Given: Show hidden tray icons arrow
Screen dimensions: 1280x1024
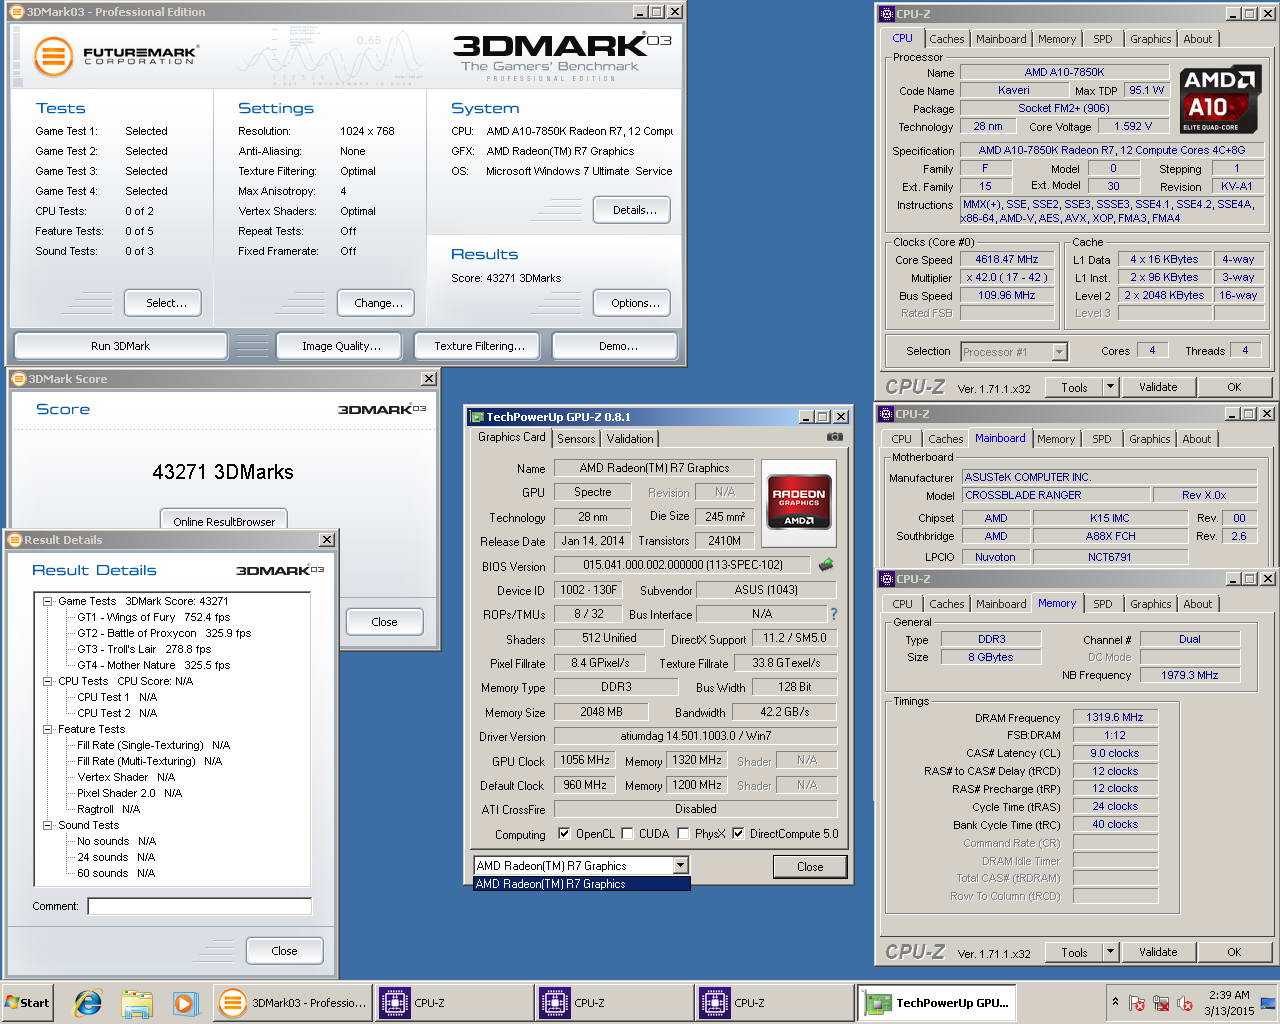Looking at the screenshot, I should click(1115, 1002).
